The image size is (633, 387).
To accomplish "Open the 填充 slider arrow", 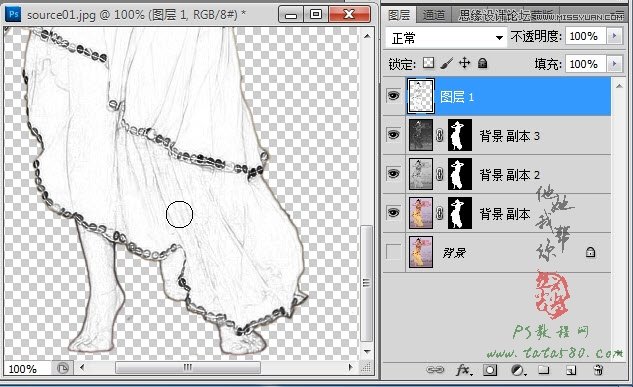I will pos(614,64).
